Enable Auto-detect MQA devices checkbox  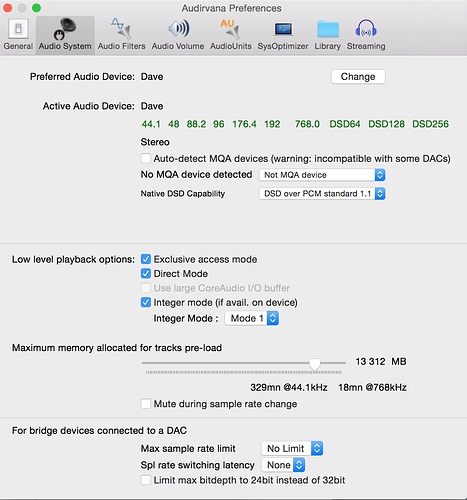click(146, 158)
